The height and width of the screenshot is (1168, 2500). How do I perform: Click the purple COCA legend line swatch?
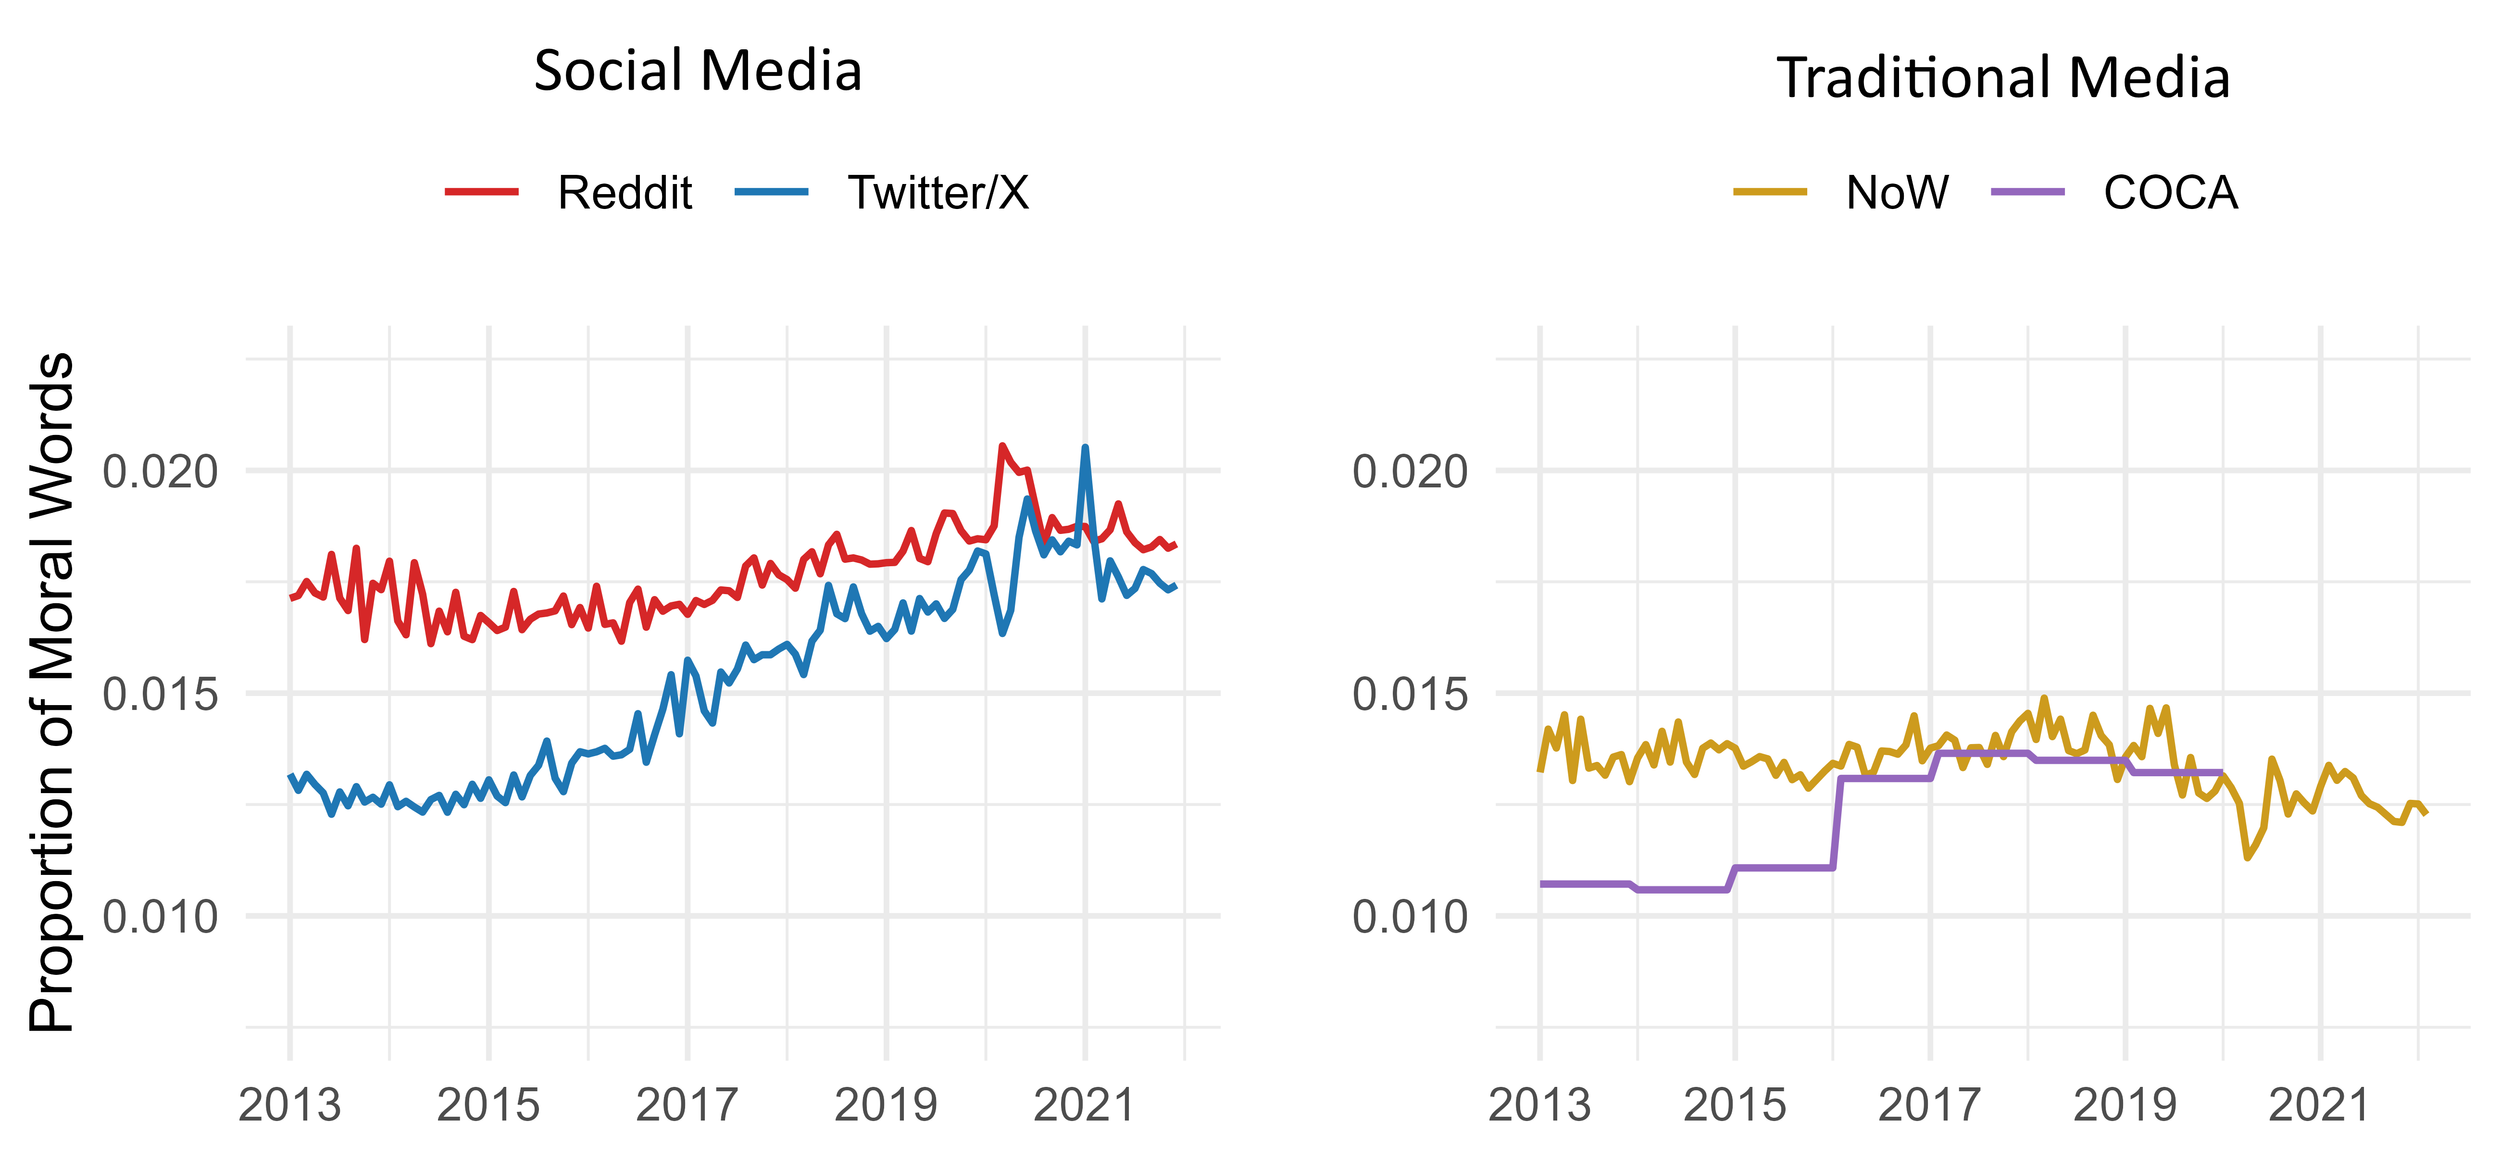point(2028,191)
